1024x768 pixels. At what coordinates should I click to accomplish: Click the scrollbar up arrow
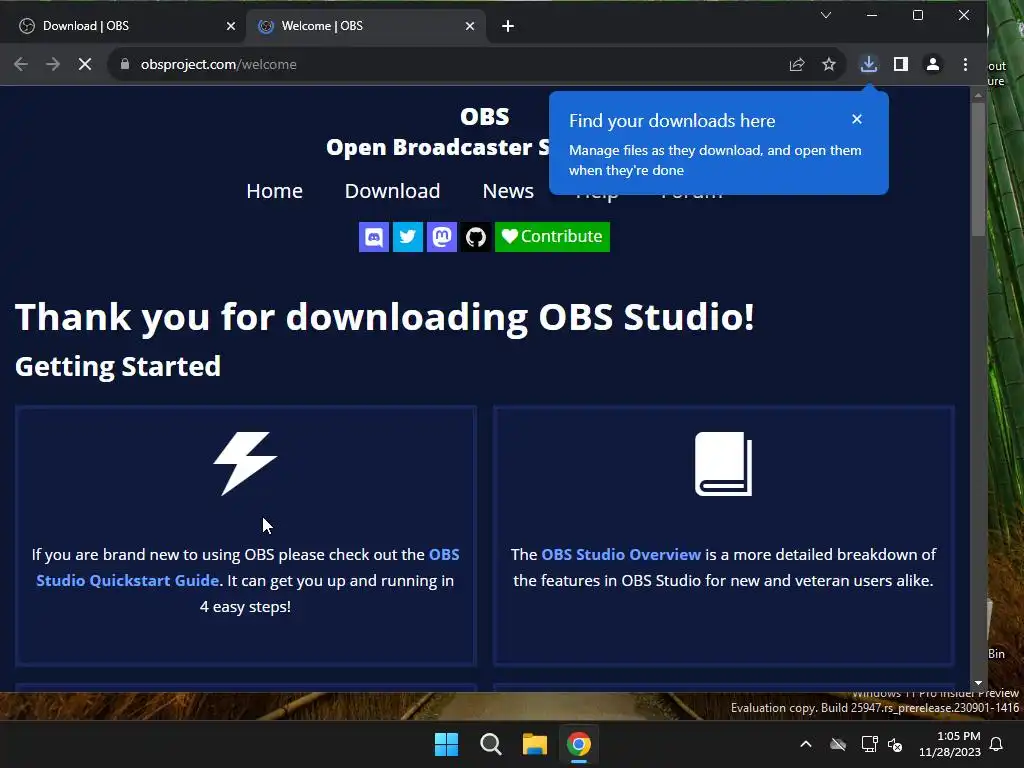[978, 95]
